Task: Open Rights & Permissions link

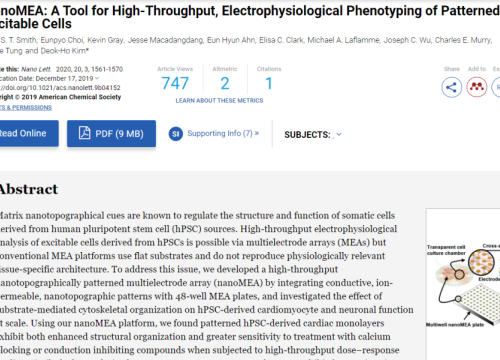Action: 26,108
